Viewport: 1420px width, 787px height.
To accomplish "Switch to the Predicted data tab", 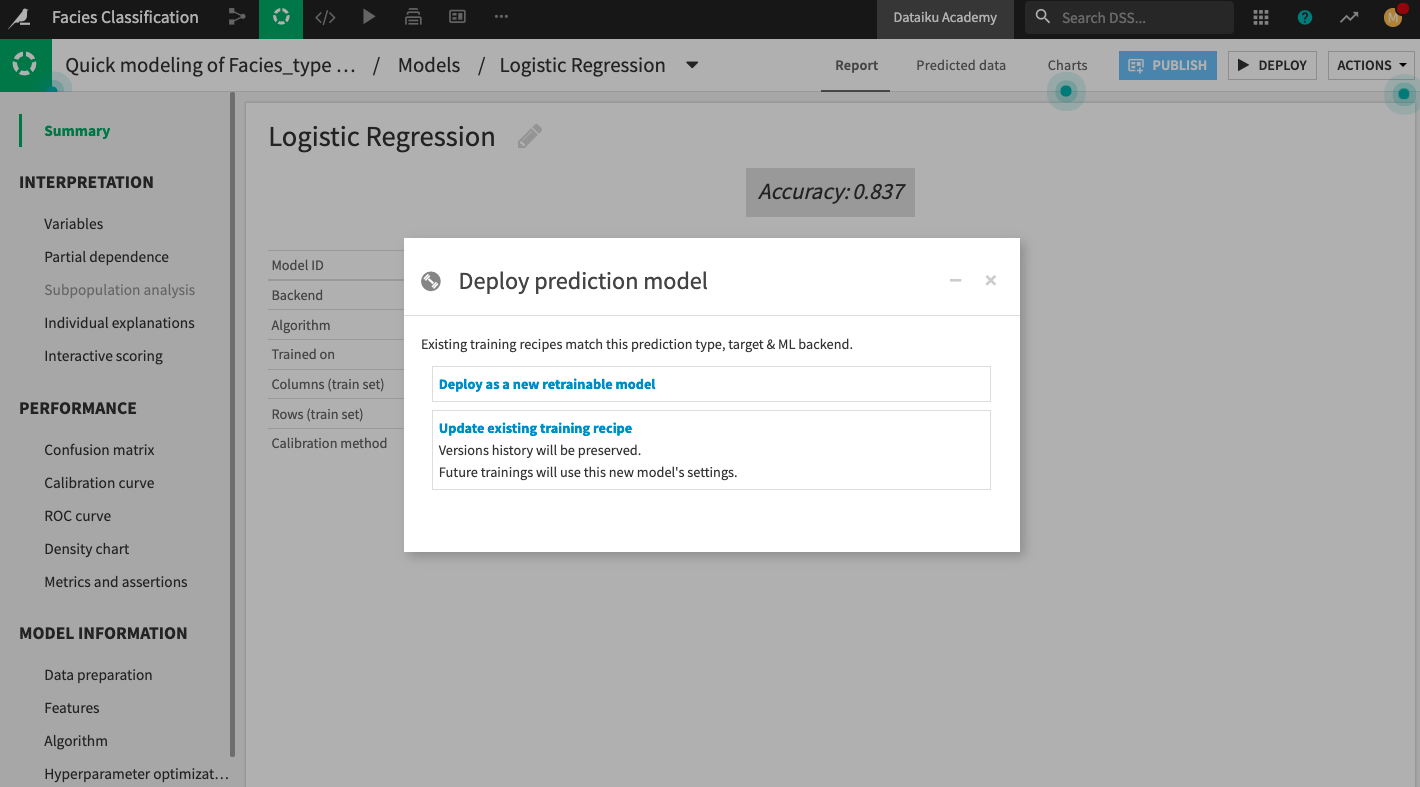I will click(x=960, y=65).
